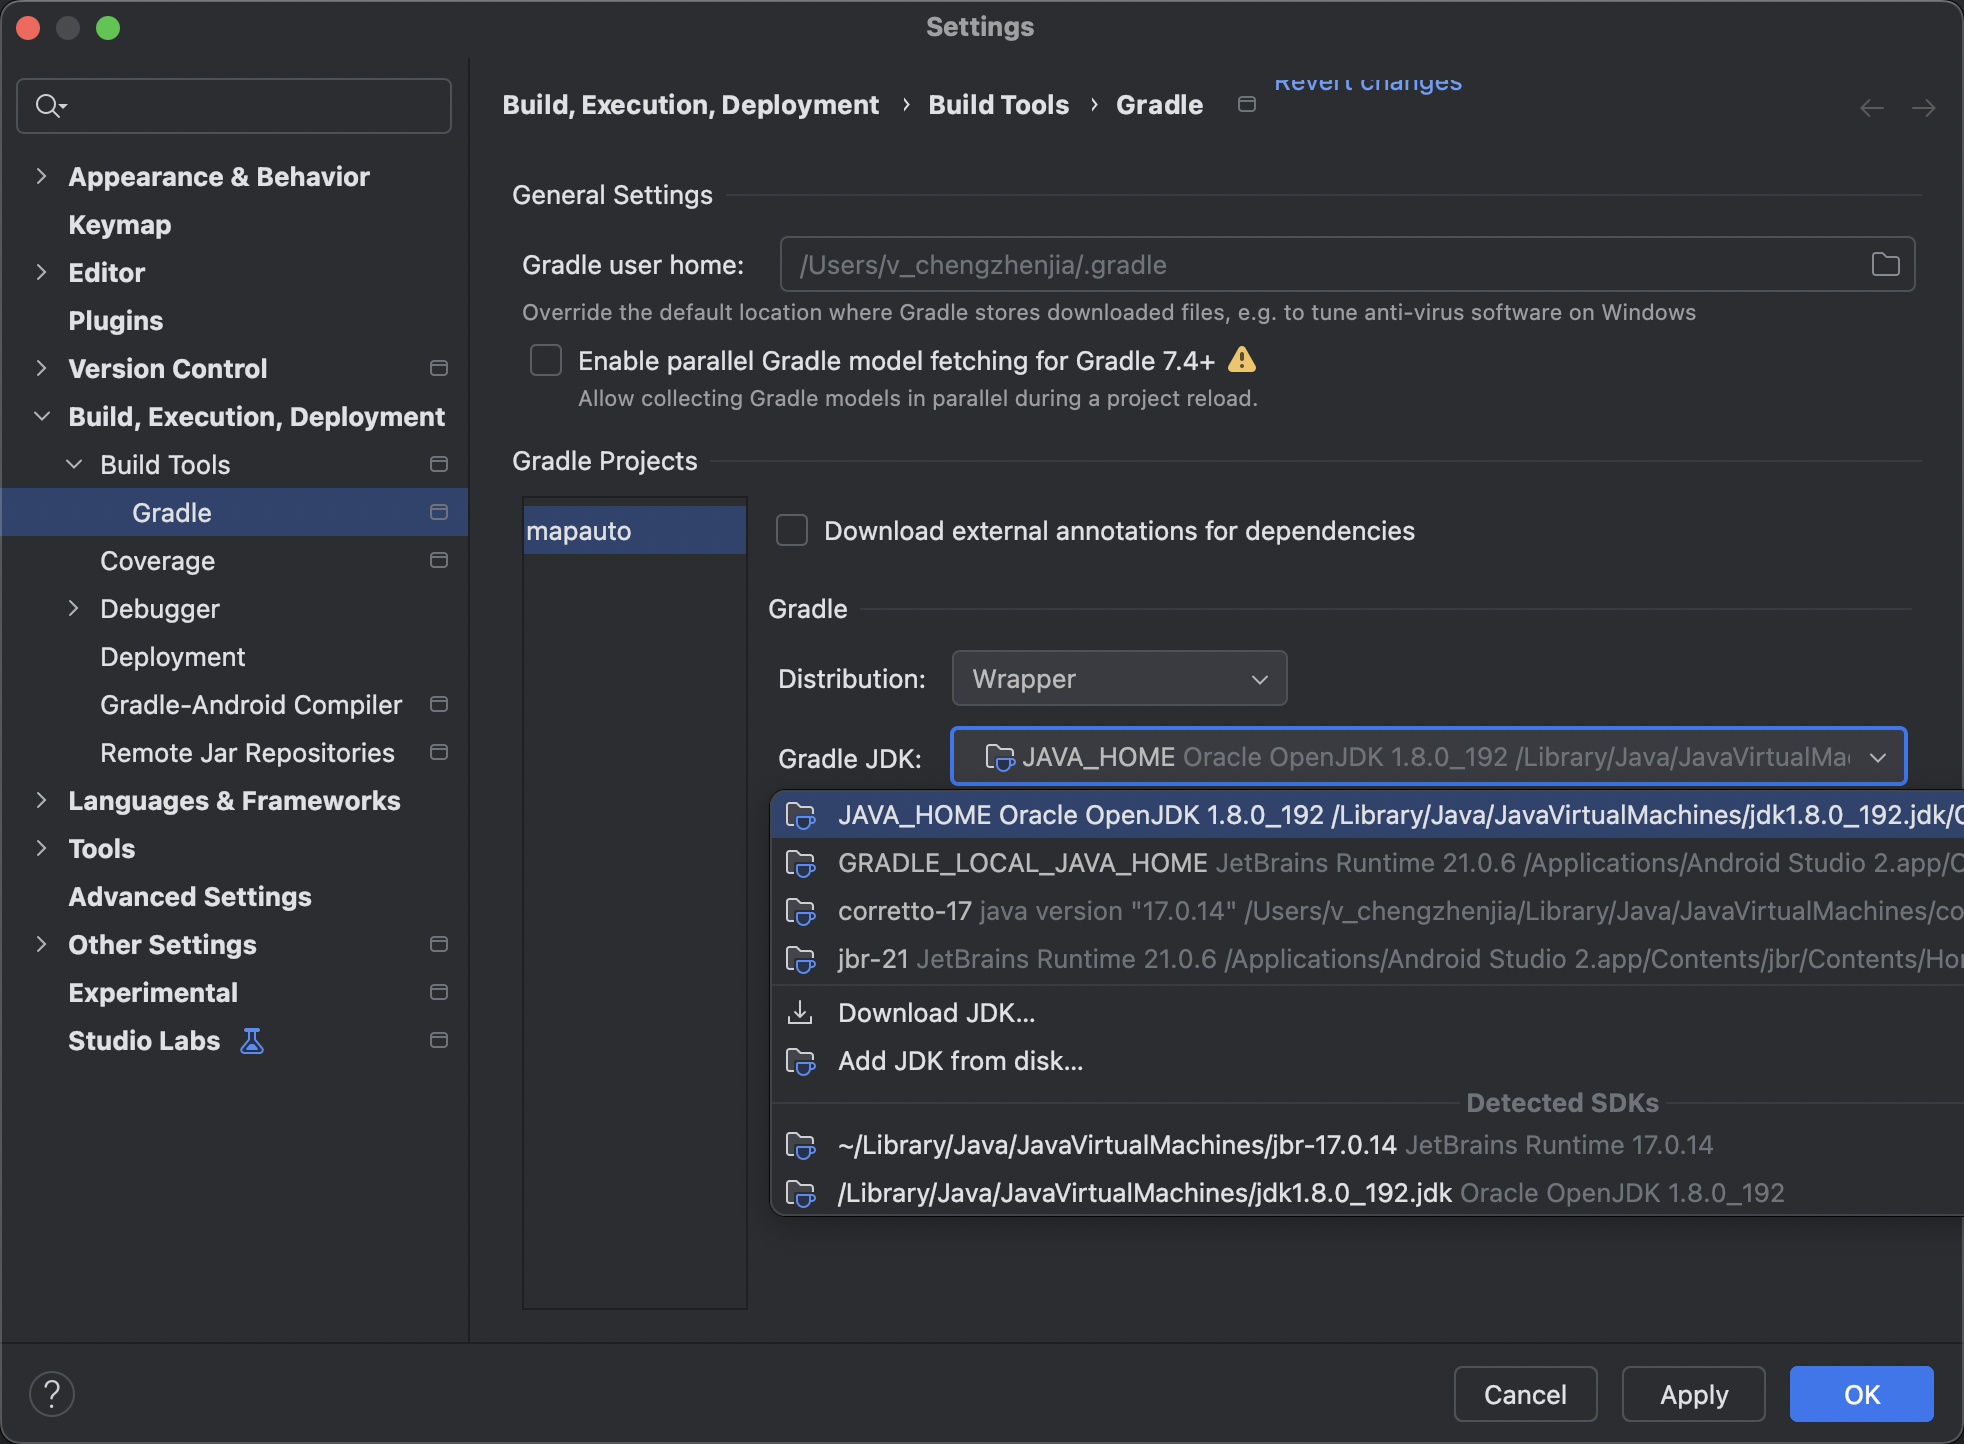Open Build Tools from the breadcrumb
The width and height of the screenshot is (1964, 1444).
(x=997, y=104)
